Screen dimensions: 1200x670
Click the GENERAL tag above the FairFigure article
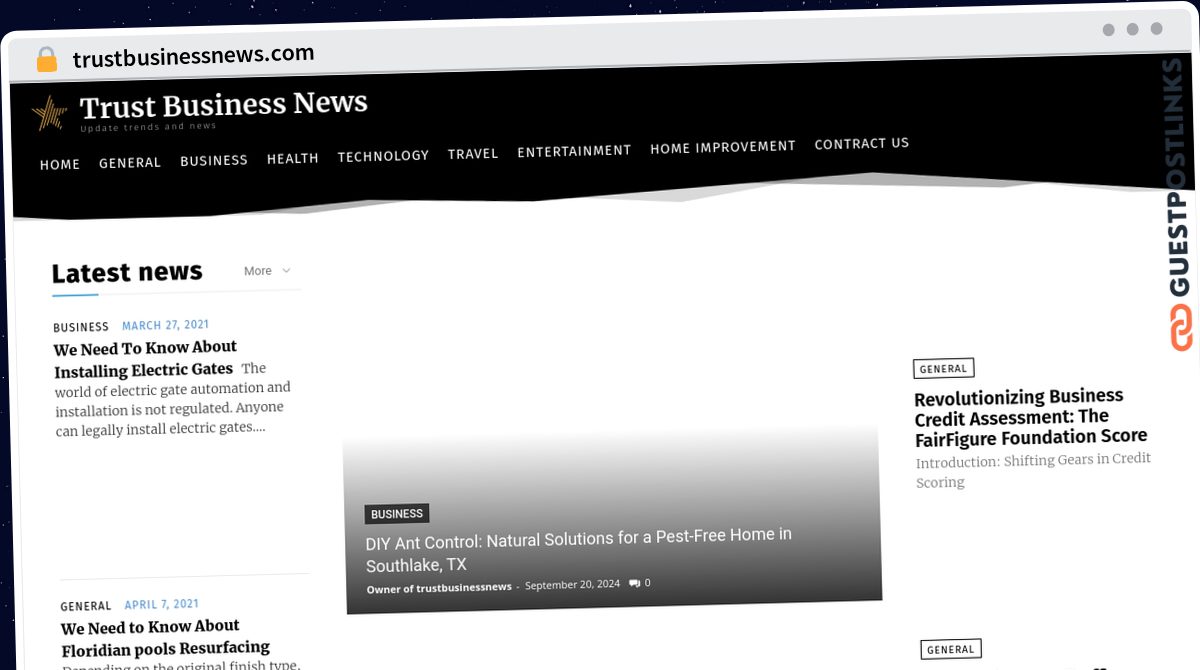click(x=944, y=369)
